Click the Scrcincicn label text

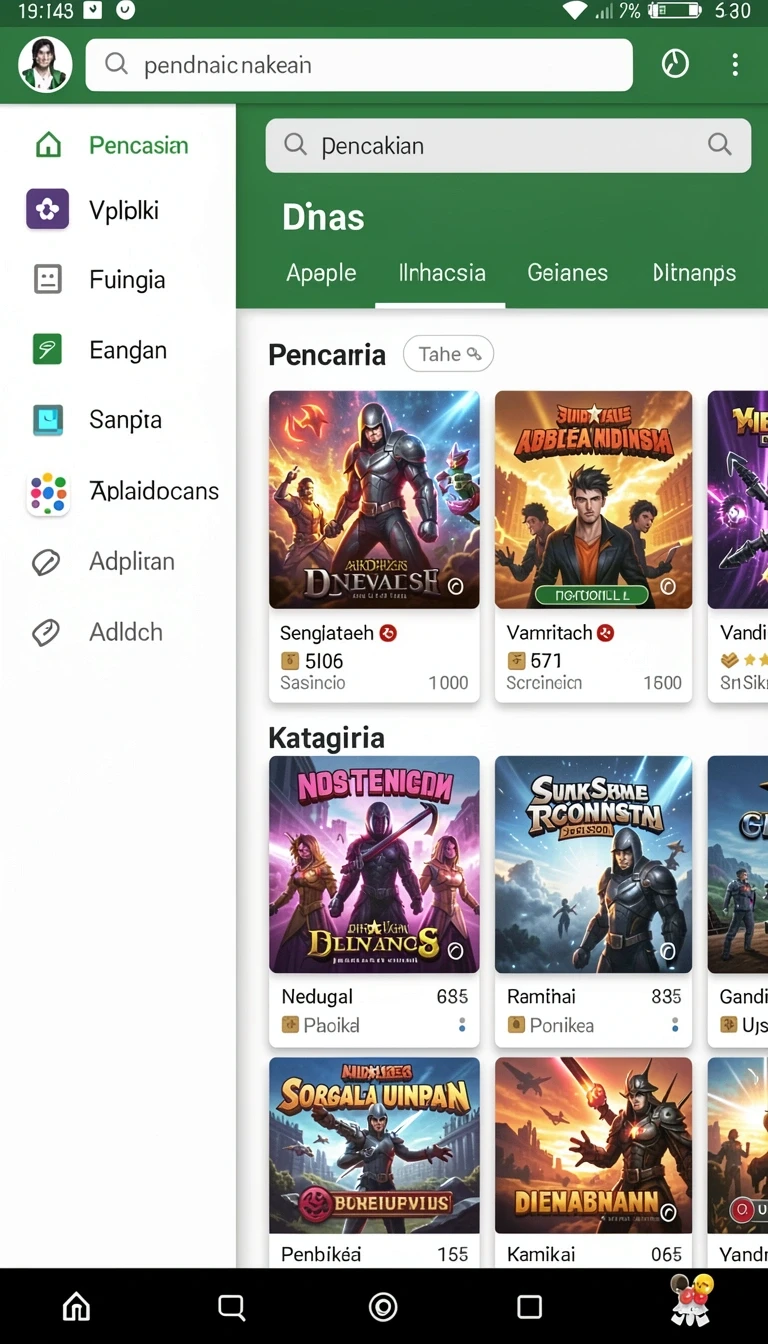pos(544,683)
